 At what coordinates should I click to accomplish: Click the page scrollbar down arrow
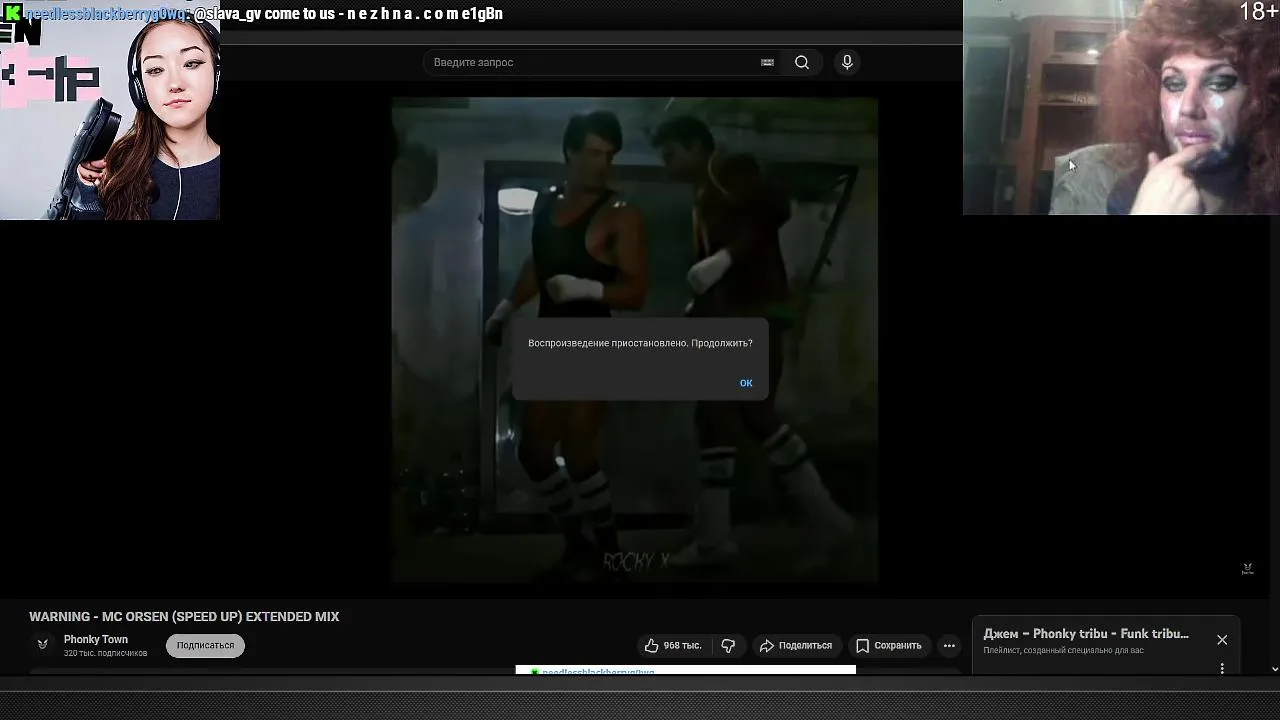(x=1274, y=669)
